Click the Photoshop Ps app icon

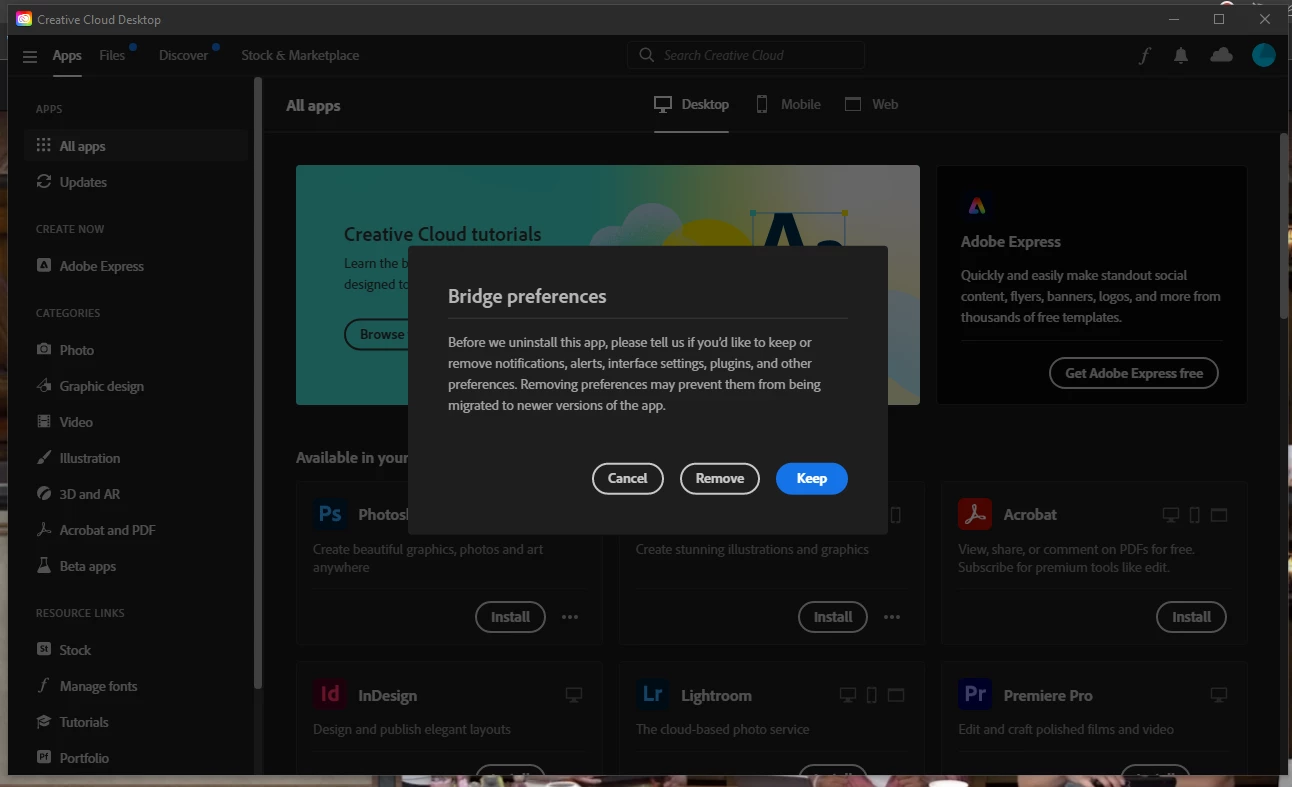[x=330, y=514]
